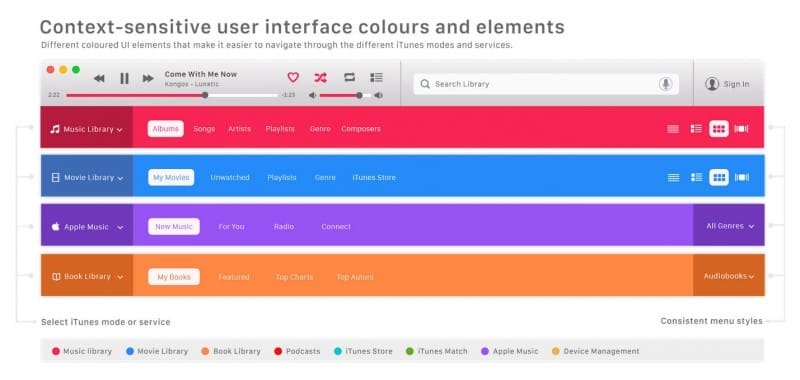
Task: Toggle shuffle playback
Action: click(x=320, y=78)
